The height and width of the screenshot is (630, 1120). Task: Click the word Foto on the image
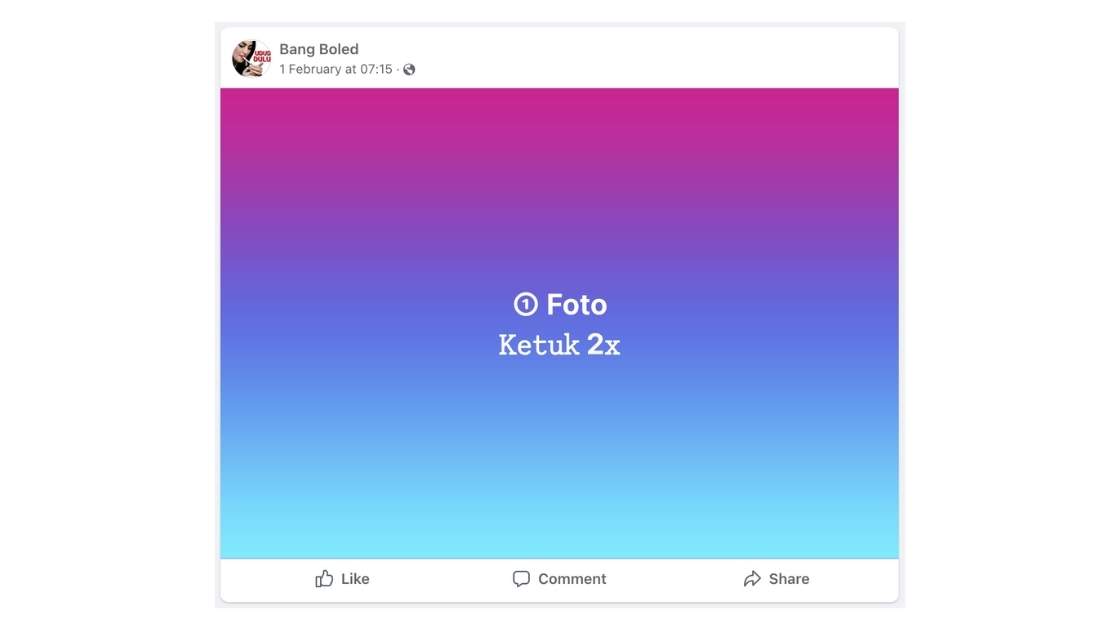point(577,305)
